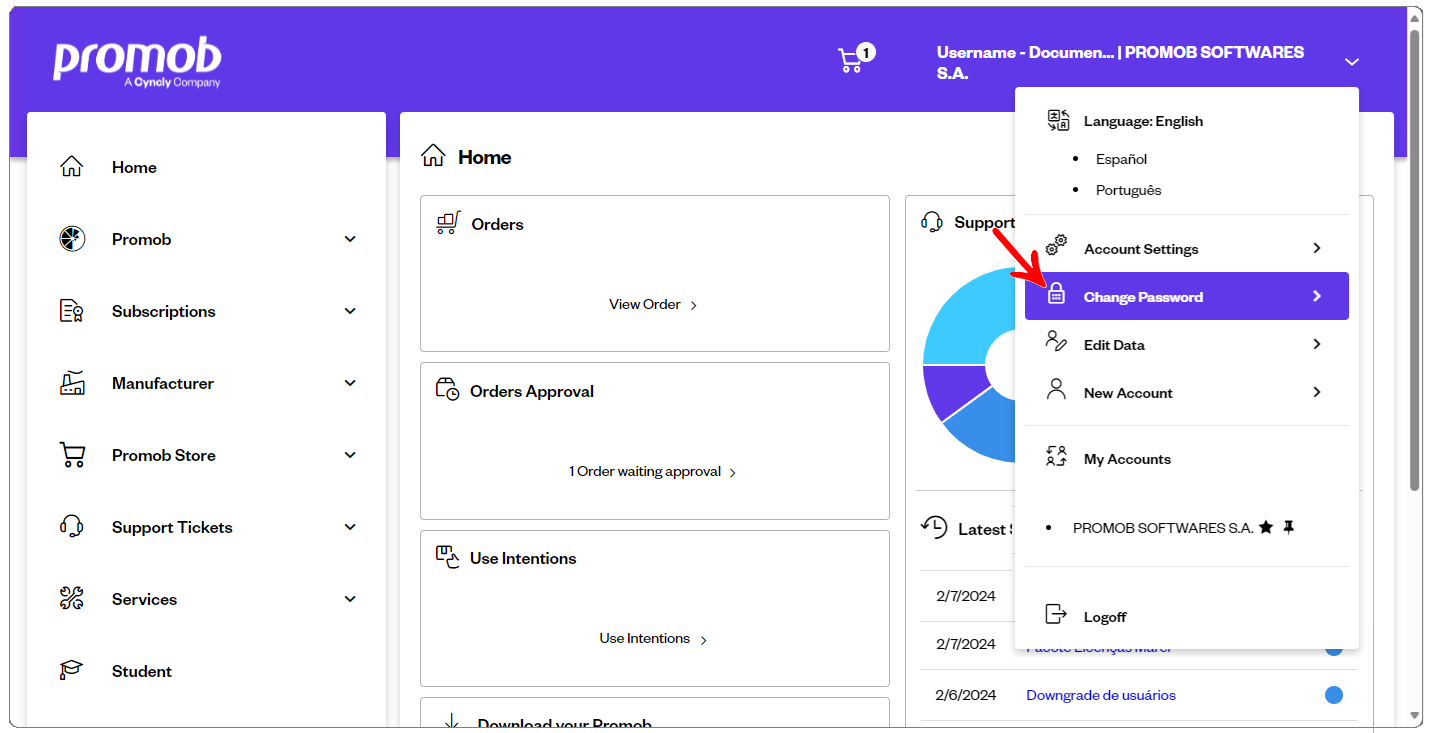Choose Edit Data from the menu
The width and height of the screenshot is (1431, 733).
(1187, 344)
